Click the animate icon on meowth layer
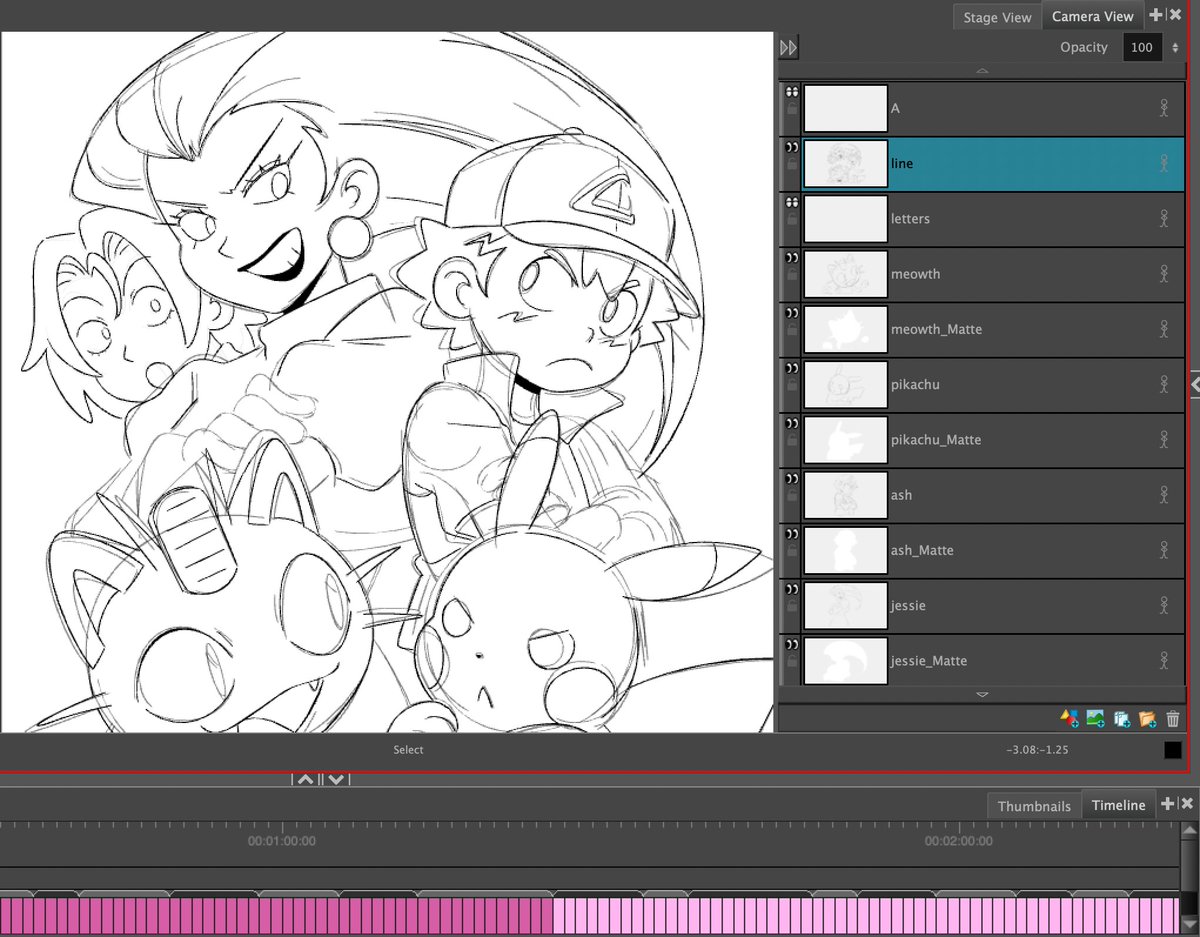Image resolution: width=1200 pixels, height=937 pixels. 1164,273
